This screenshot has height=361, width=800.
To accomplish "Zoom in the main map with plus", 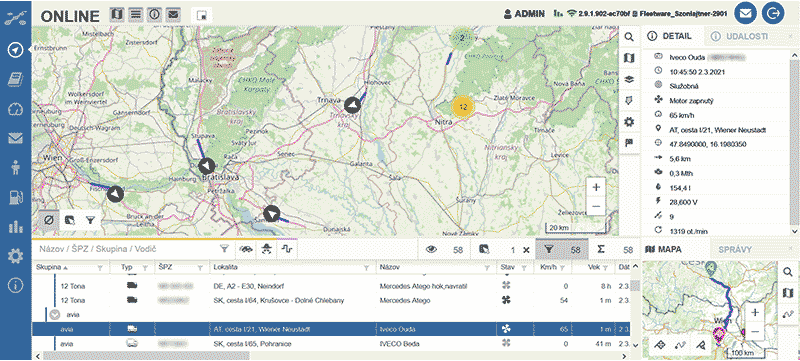I will point(596,187).
